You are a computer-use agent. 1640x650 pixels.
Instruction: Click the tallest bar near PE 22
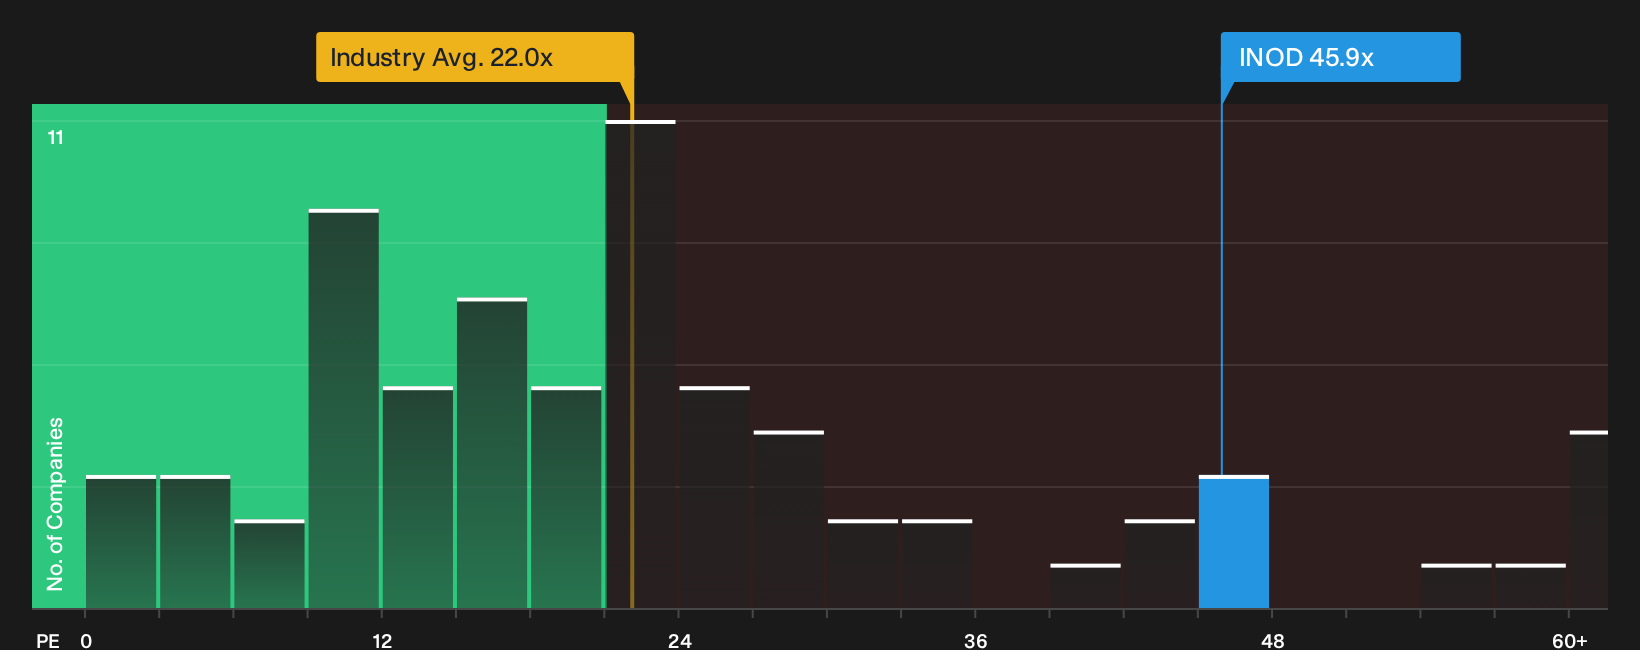coord(641,364)
